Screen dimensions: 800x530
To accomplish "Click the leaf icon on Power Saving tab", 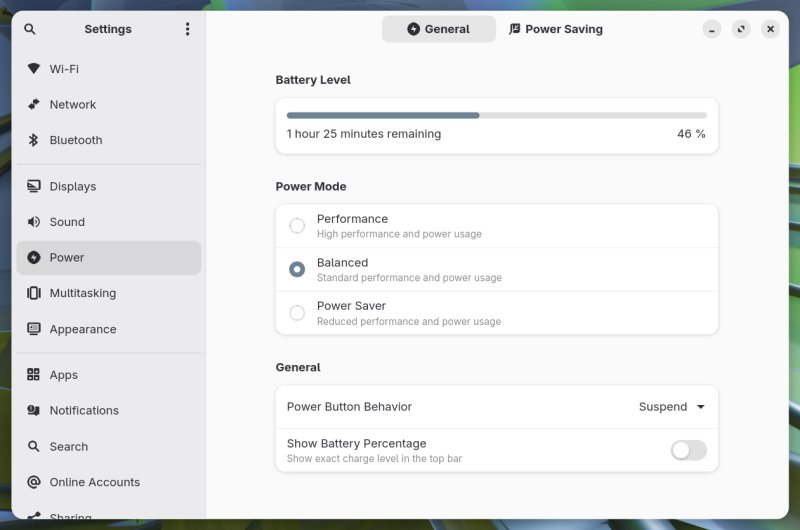I will click(x=514, y=29).
